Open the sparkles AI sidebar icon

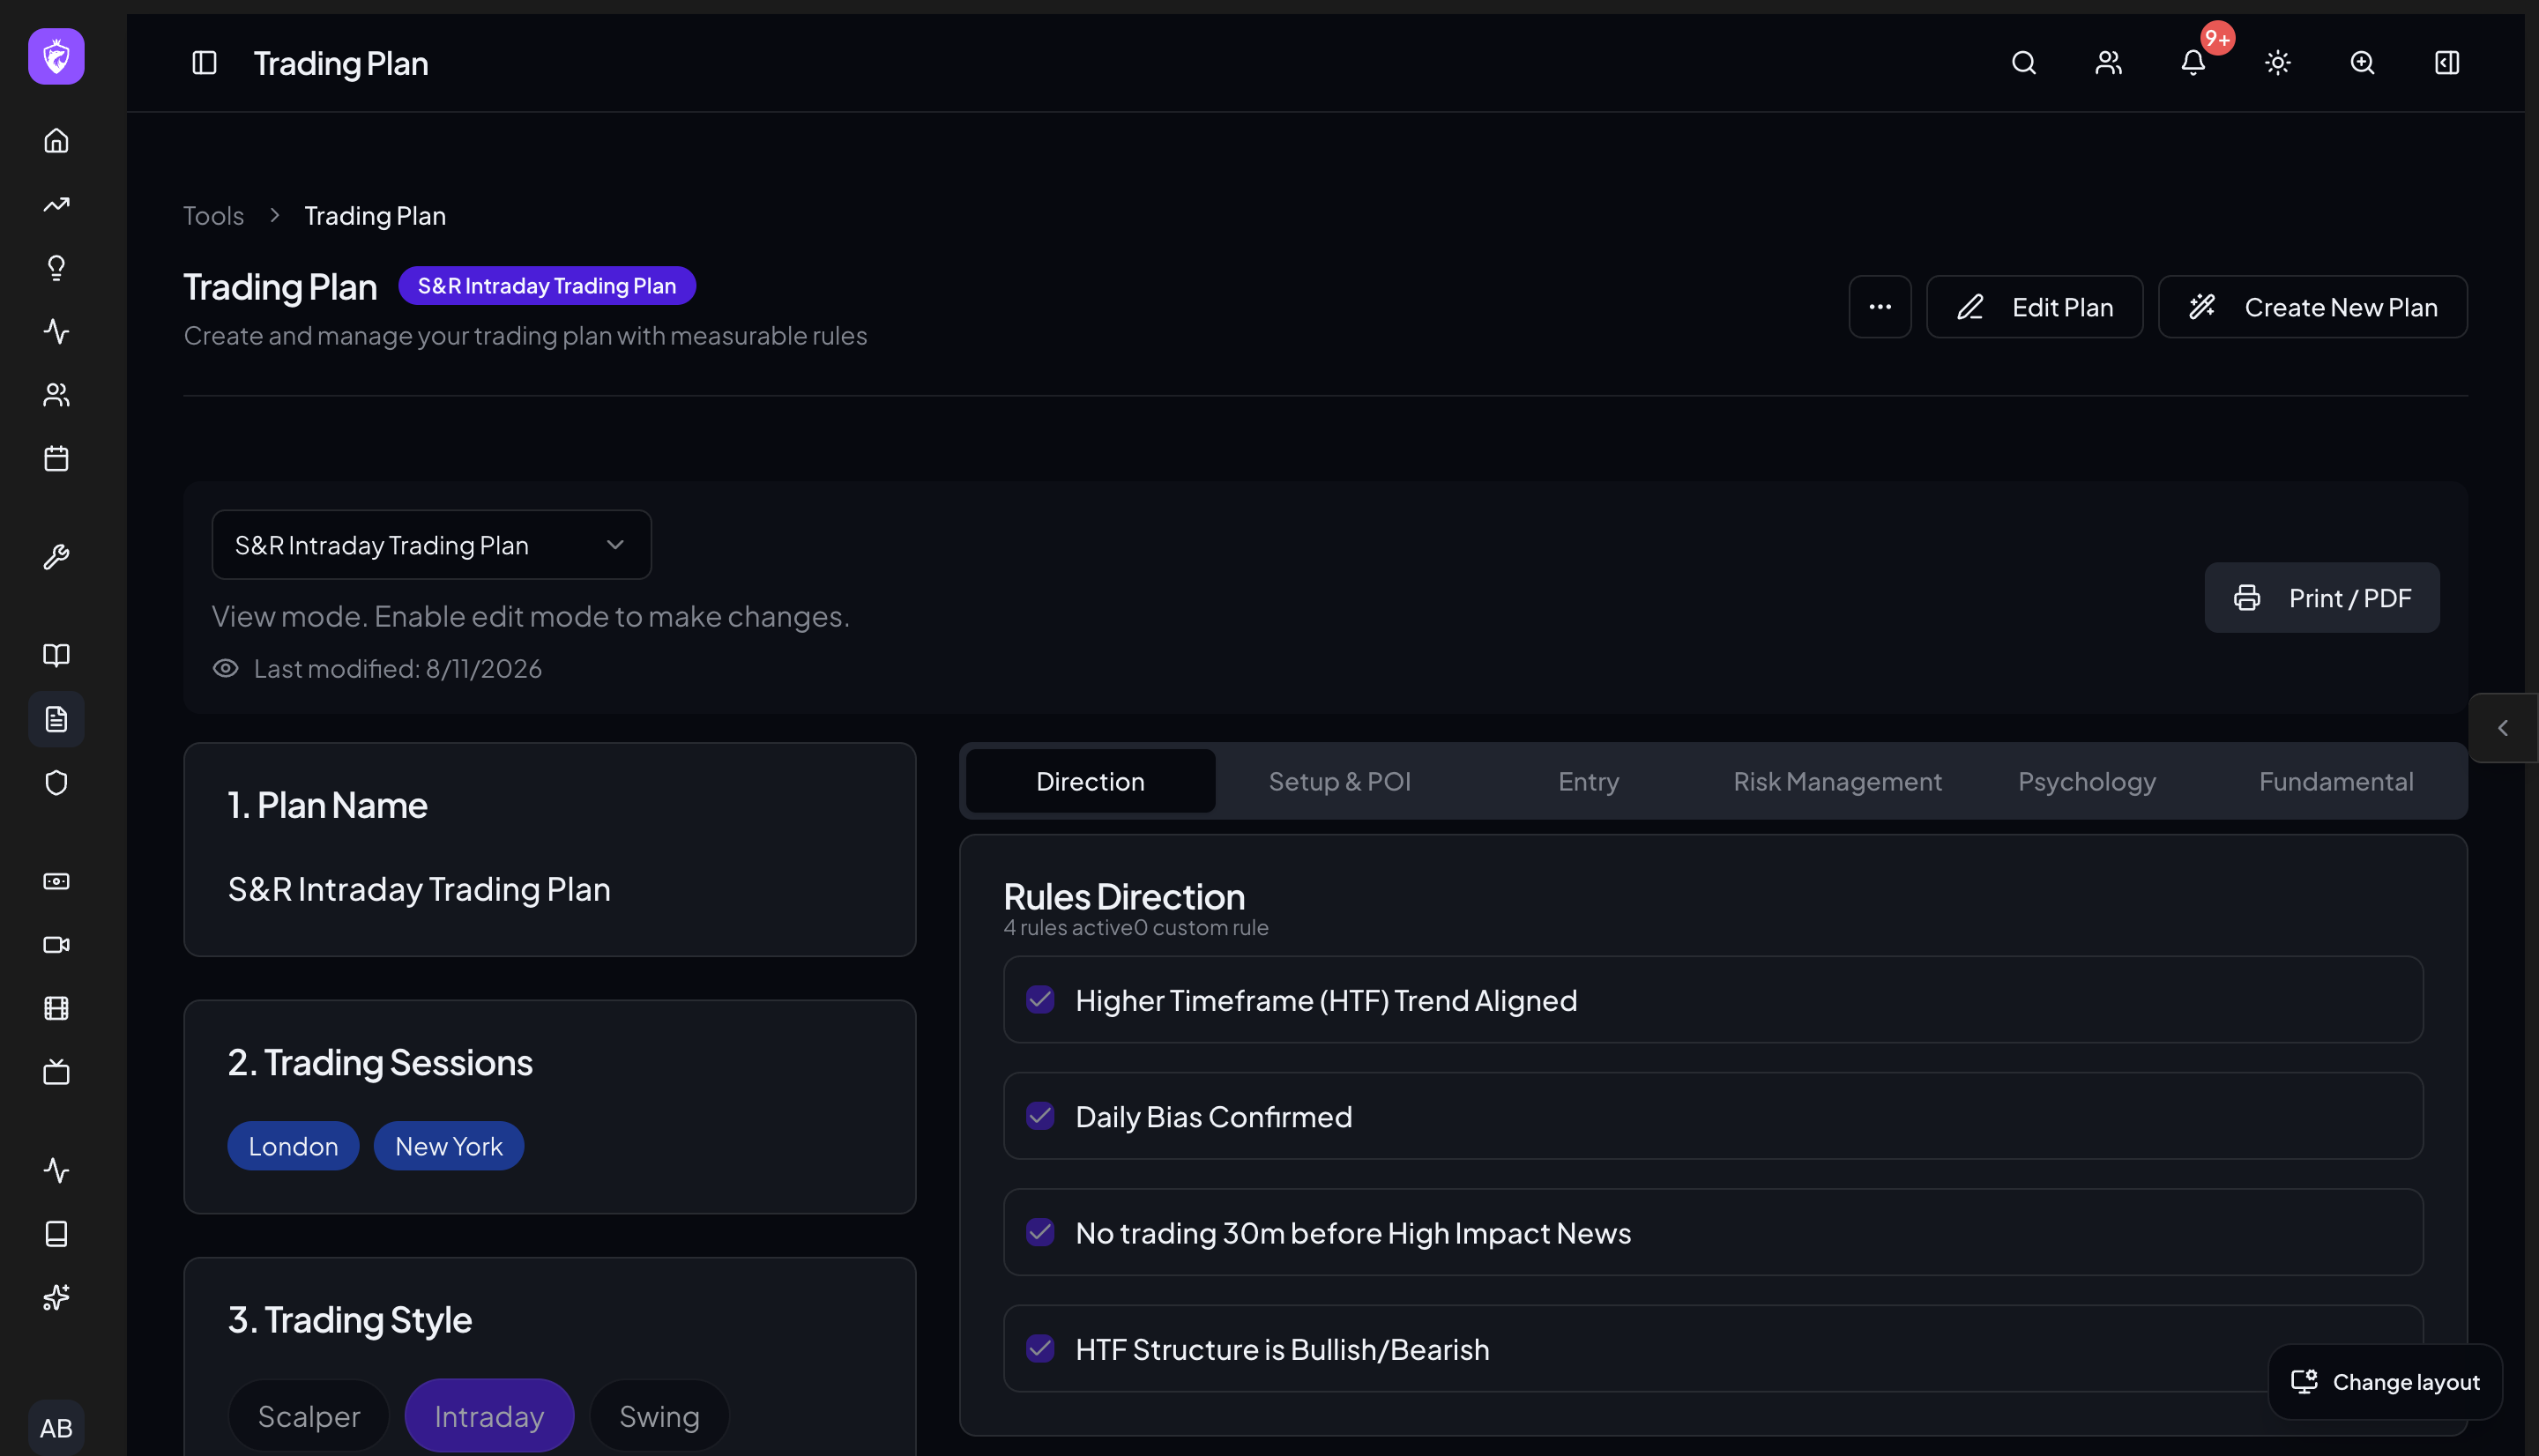(56, 1298)
